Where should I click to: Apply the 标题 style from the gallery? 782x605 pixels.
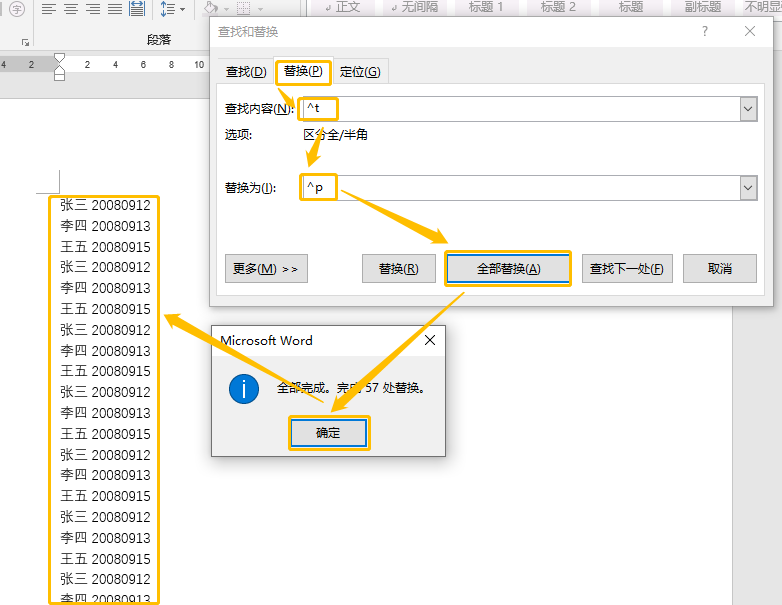(x=630, y=7)
